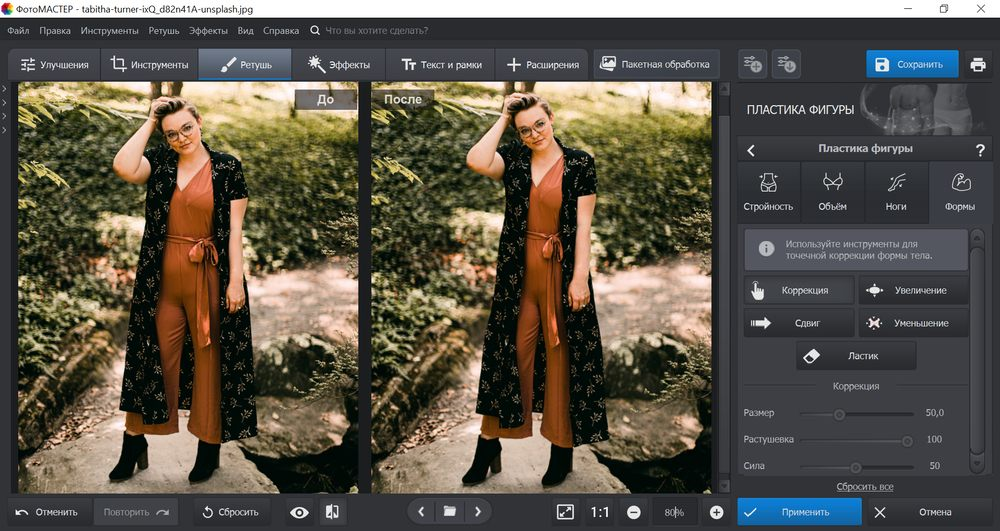This screenshot has width=1000, height=531.
Task: Open the Эффекты menu in menu bar
Action: [x=208, y=31]
